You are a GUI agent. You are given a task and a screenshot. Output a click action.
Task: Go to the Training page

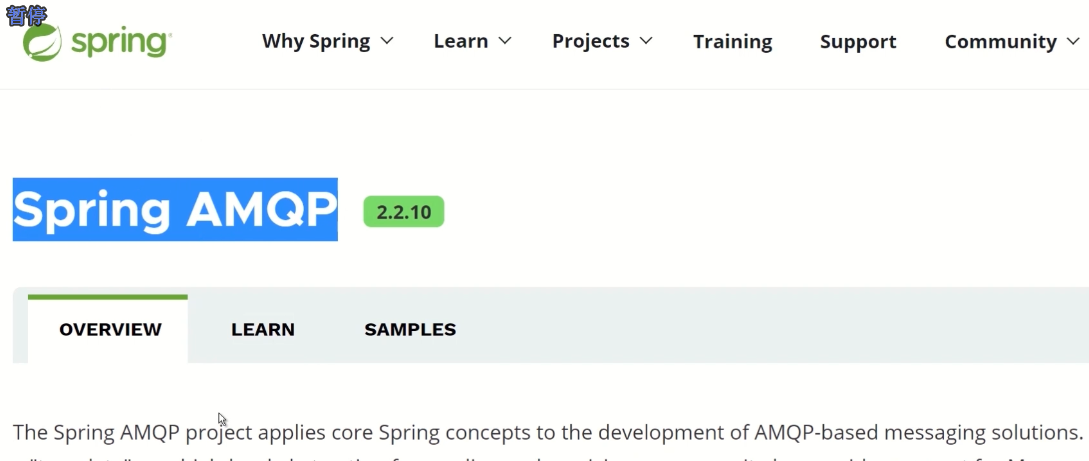tap(733, 42)
